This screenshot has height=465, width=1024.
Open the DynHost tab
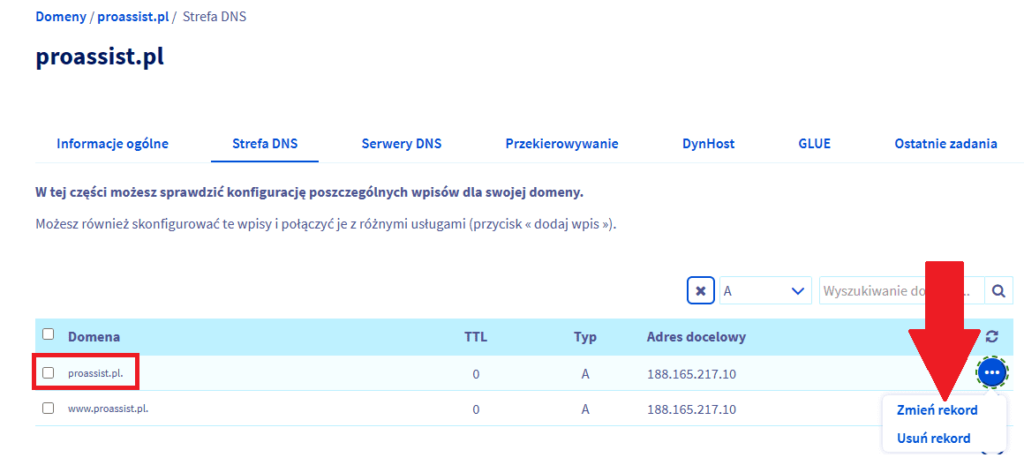pyautogui.click(x=708, y=143)
